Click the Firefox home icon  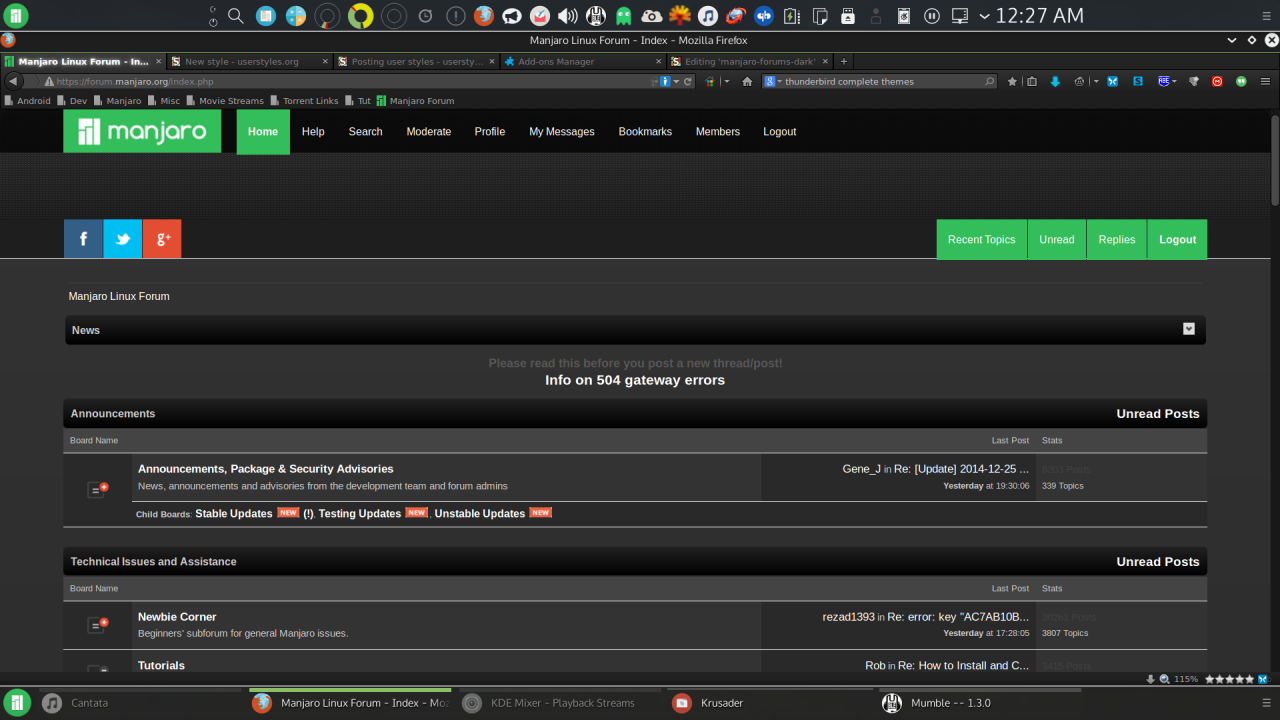pos(746,81)
